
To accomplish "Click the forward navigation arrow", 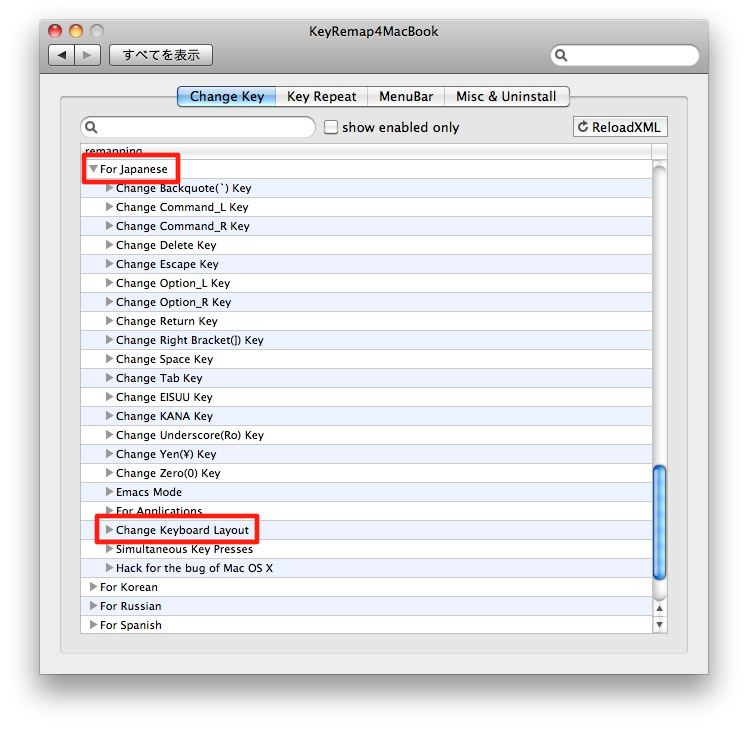I will click(x=87, y=56).
